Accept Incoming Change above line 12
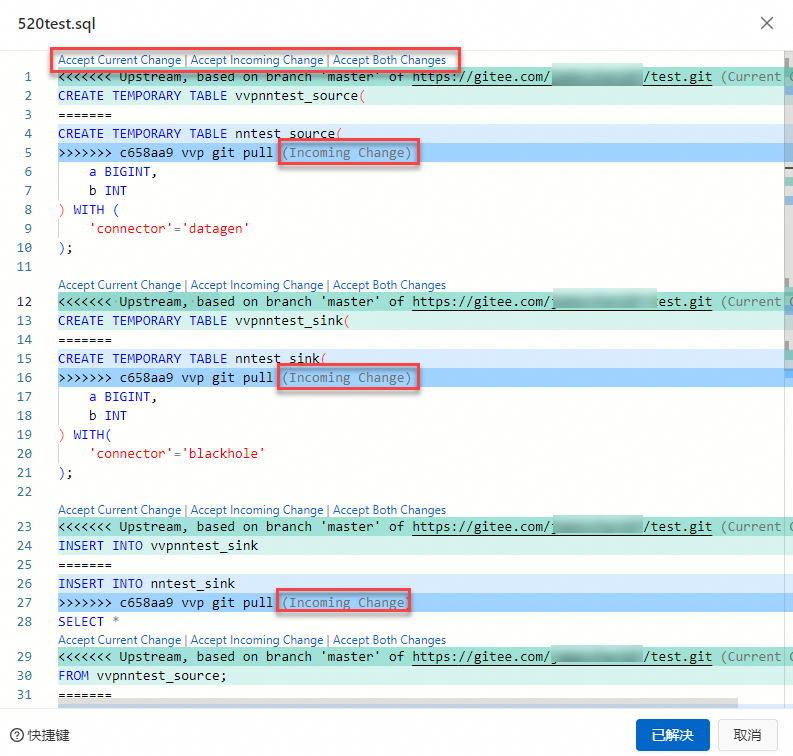793x756 pixels. [257, 285]
